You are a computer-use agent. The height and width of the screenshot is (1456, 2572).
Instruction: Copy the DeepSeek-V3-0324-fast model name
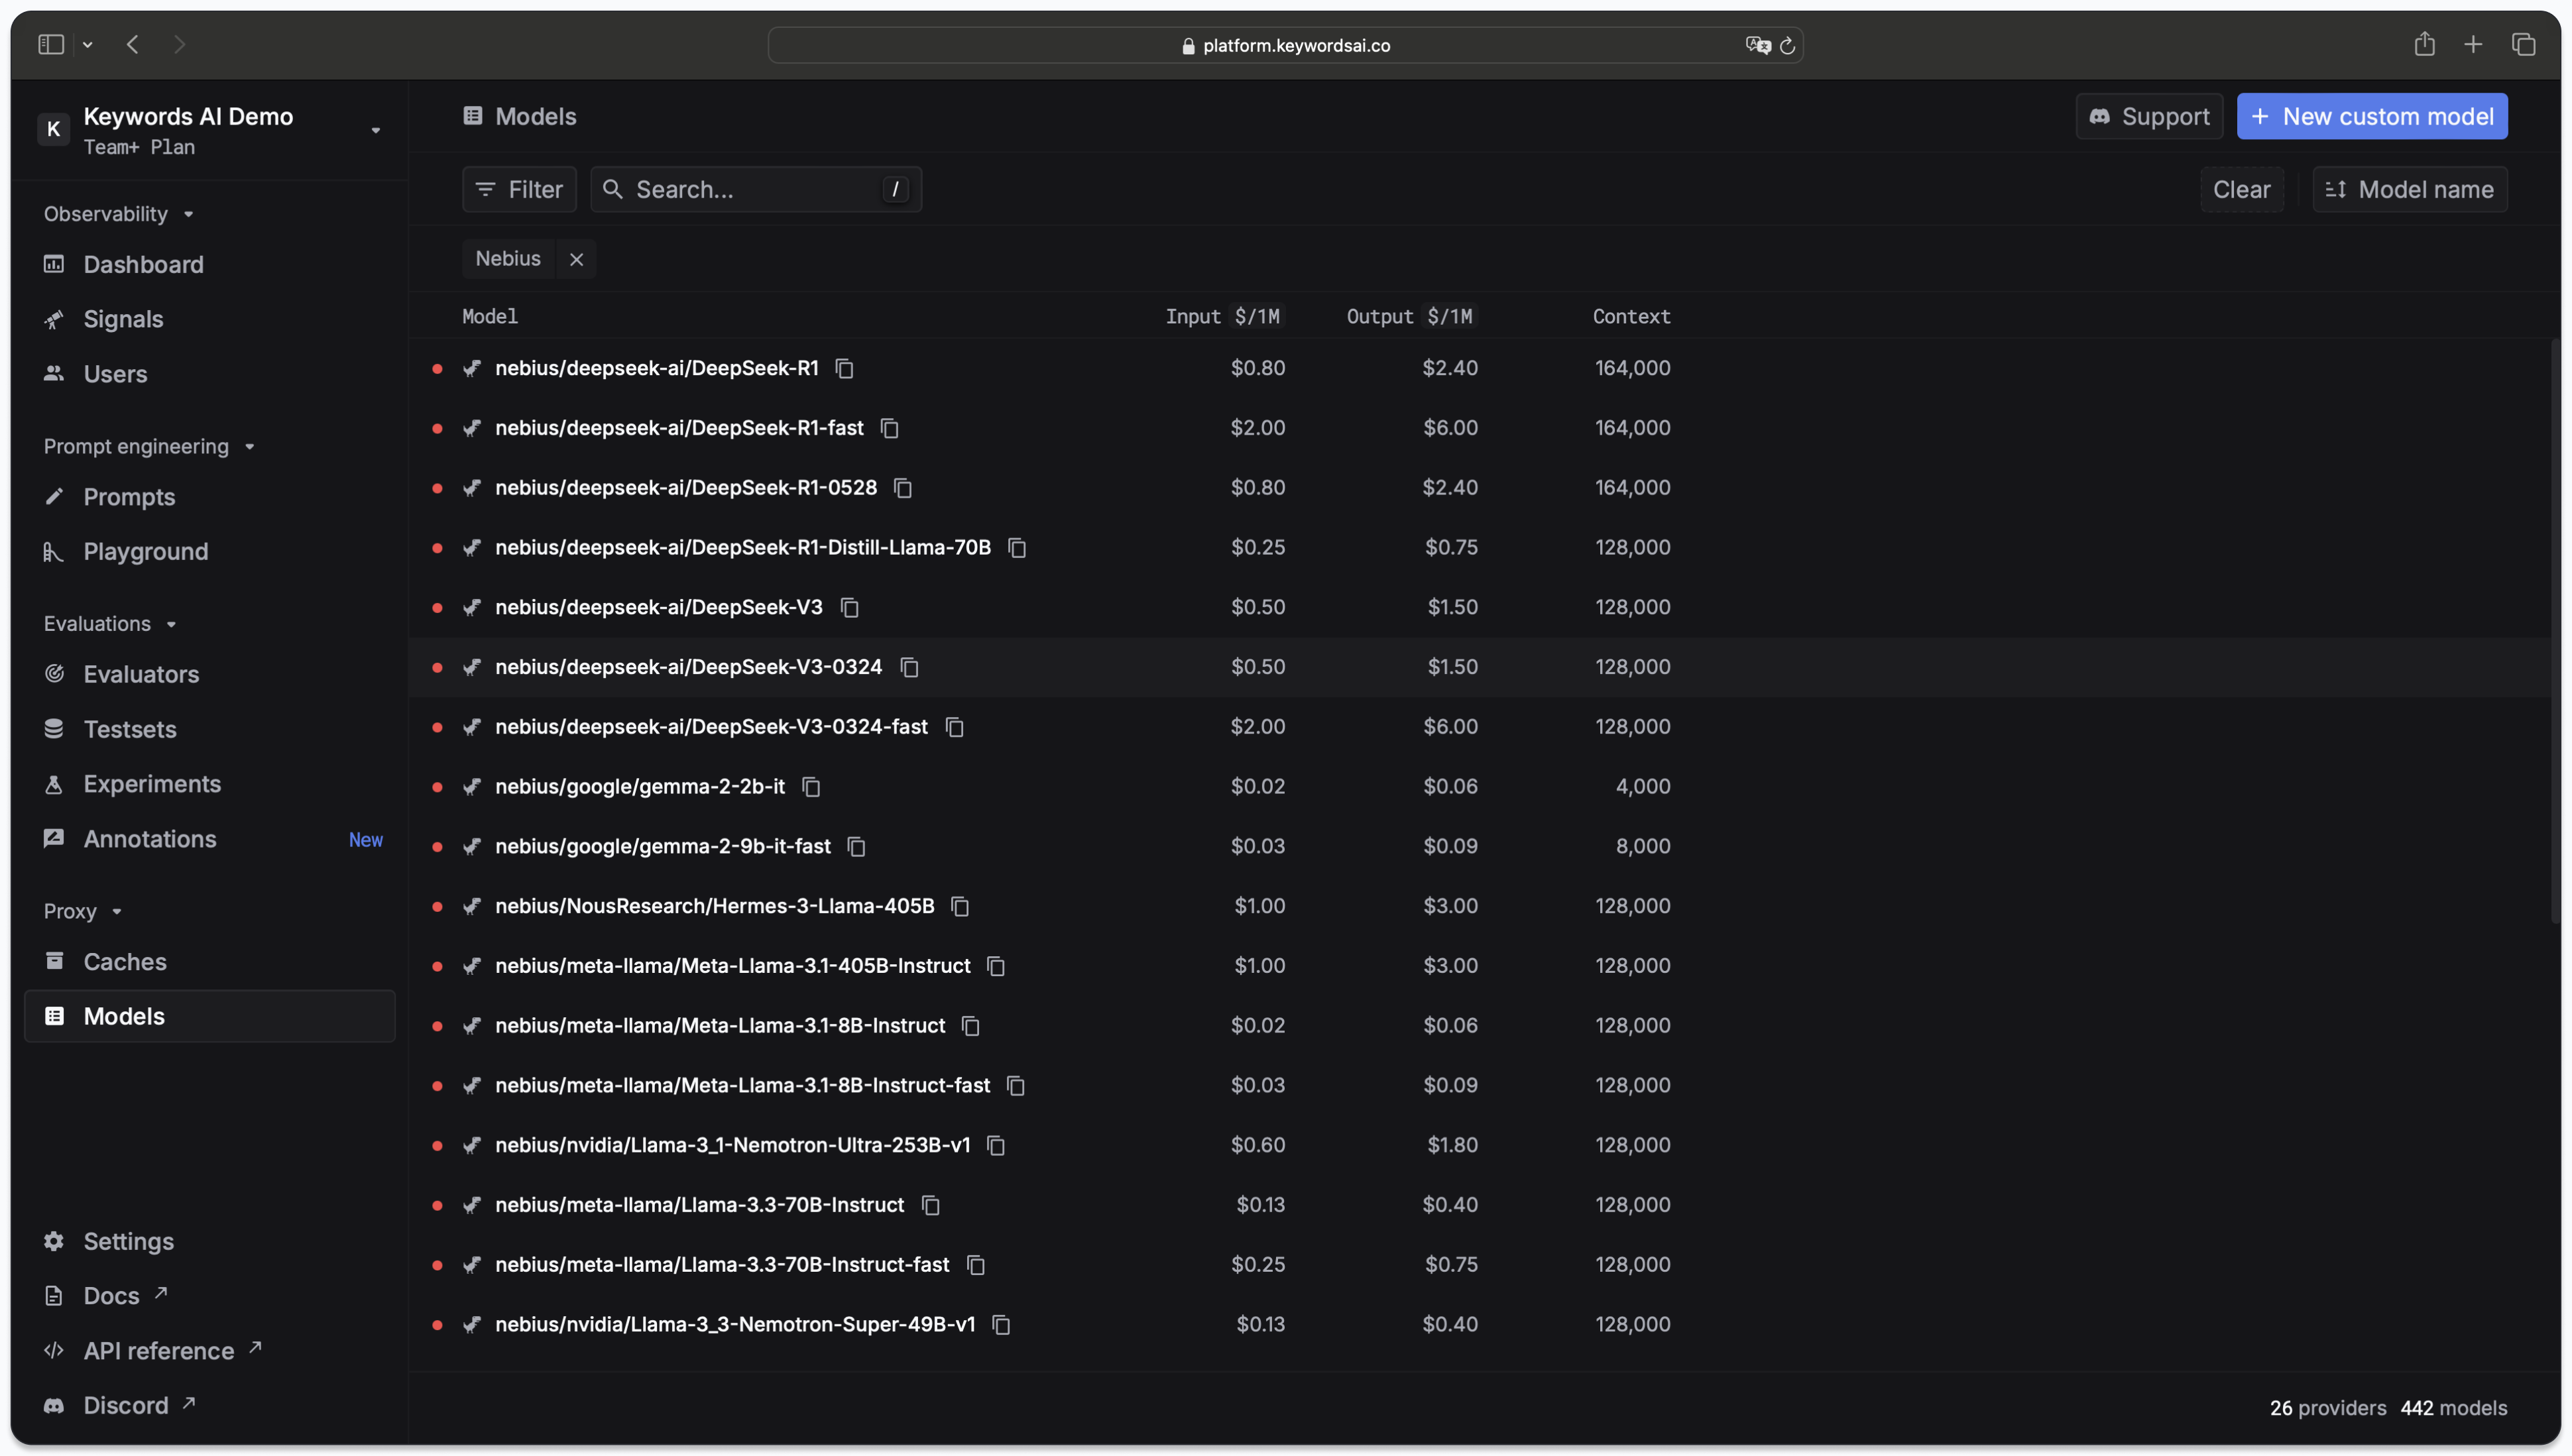point(955,727)
